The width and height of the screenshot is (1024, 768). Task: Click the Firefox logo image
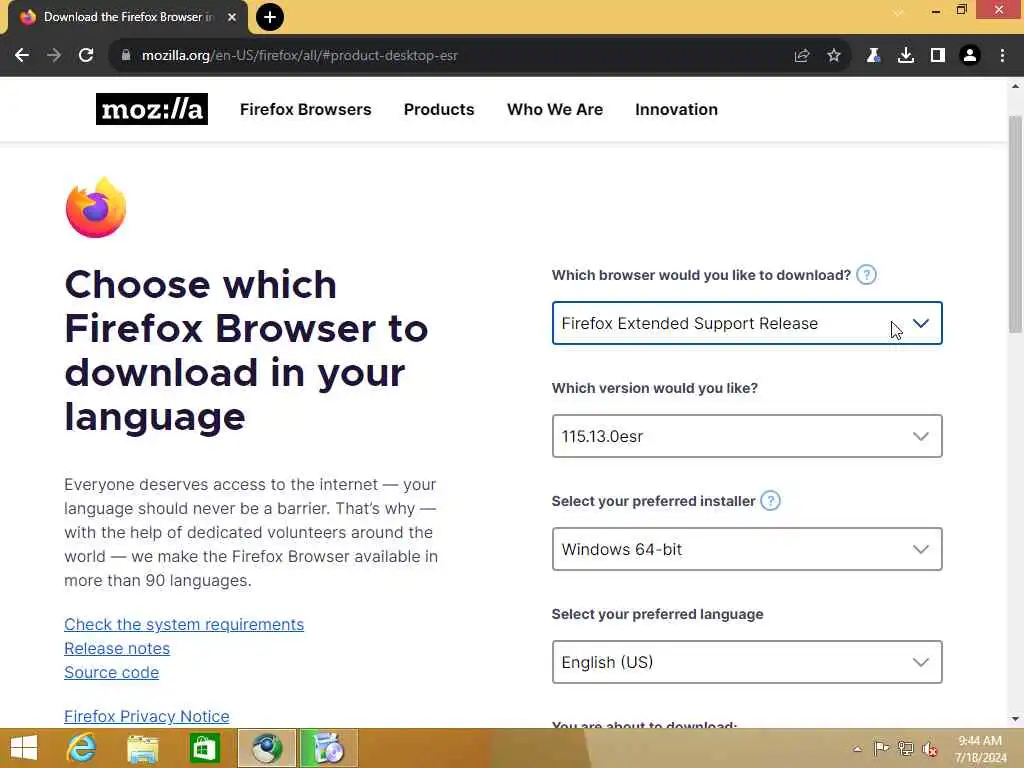[96, 208]
